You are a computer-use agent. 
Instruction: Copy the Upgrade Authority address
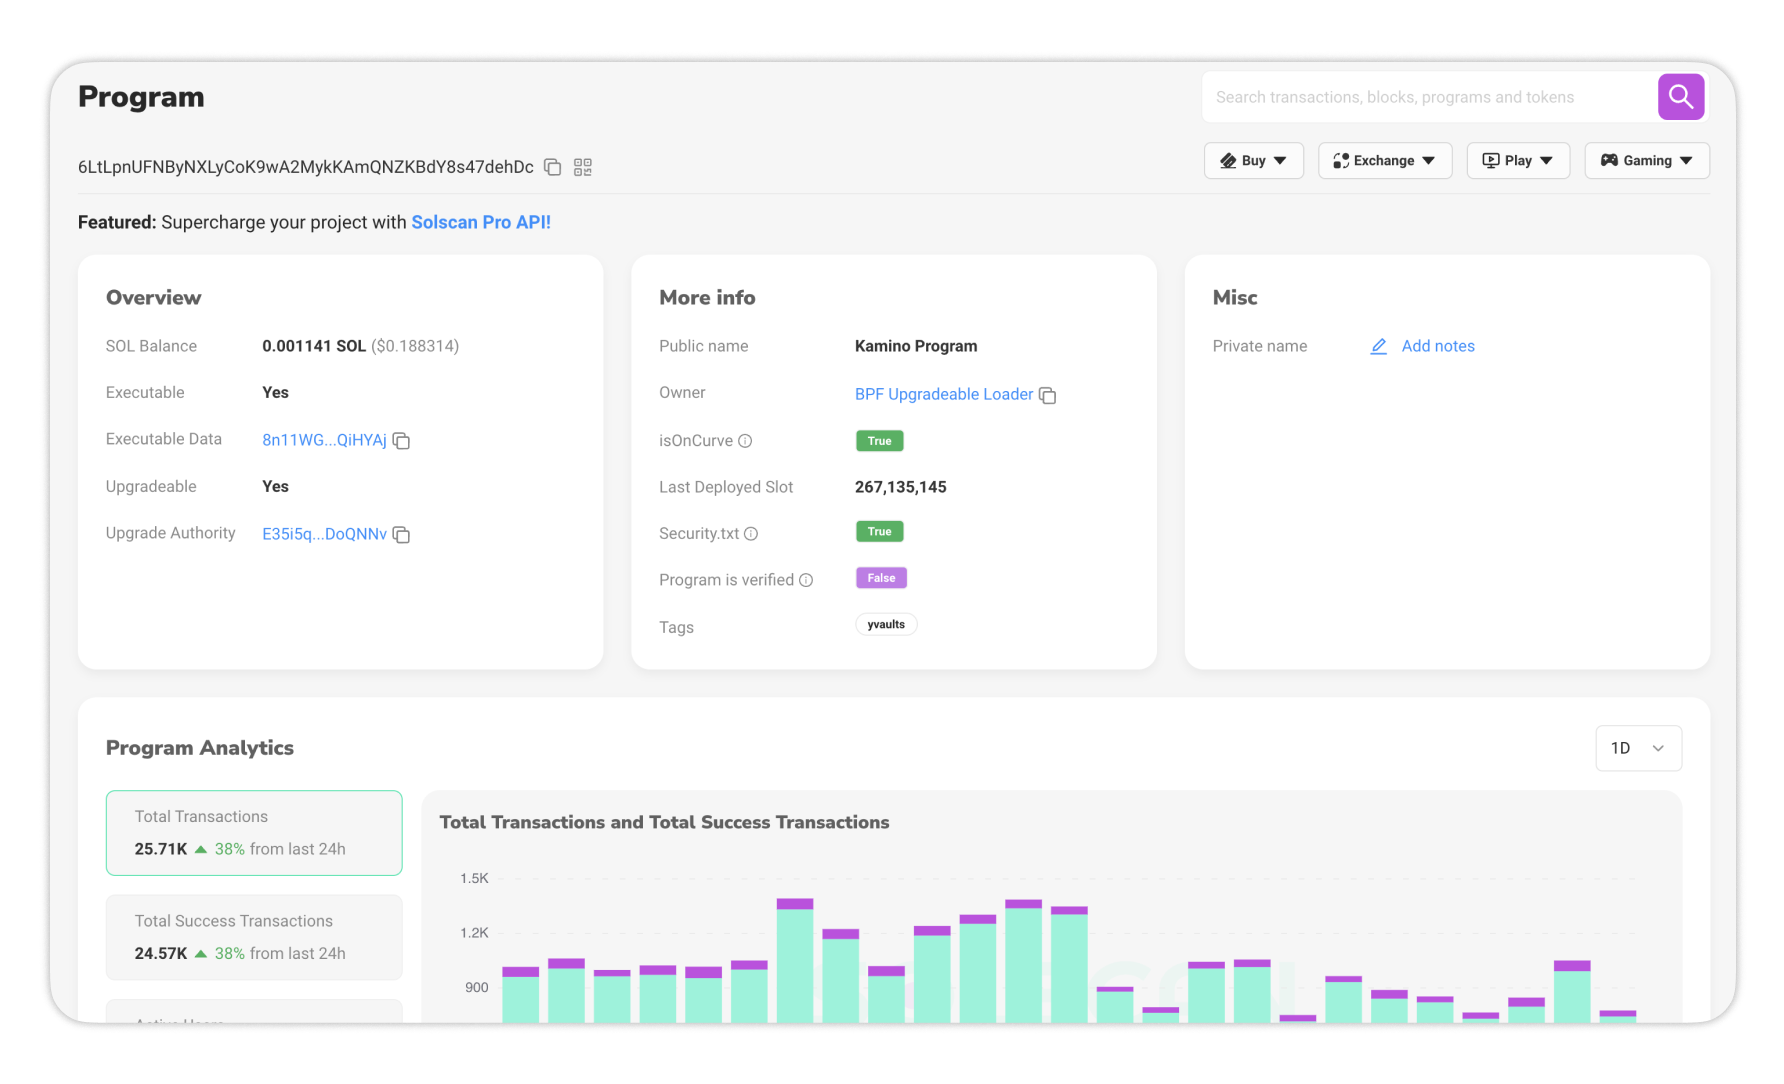(x=402, y=535)
